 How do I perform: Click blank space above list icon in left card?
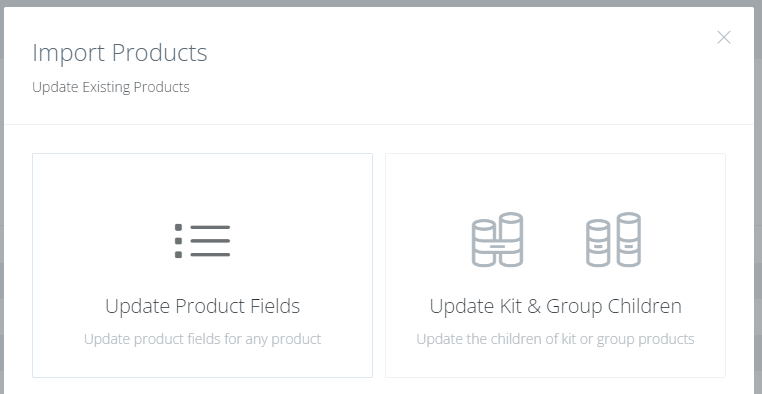tap(202, 187)
